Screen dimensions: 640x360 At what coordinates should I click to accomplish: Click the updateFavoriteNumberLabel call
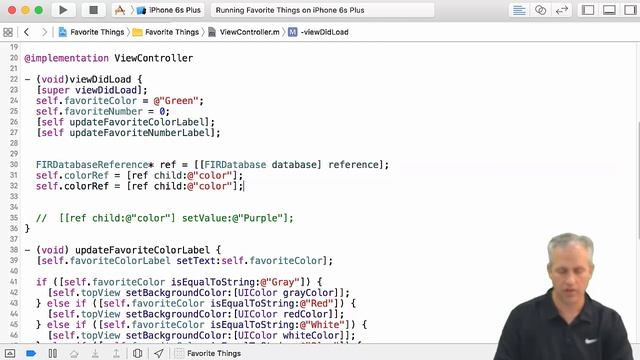(x=128, y=133)
